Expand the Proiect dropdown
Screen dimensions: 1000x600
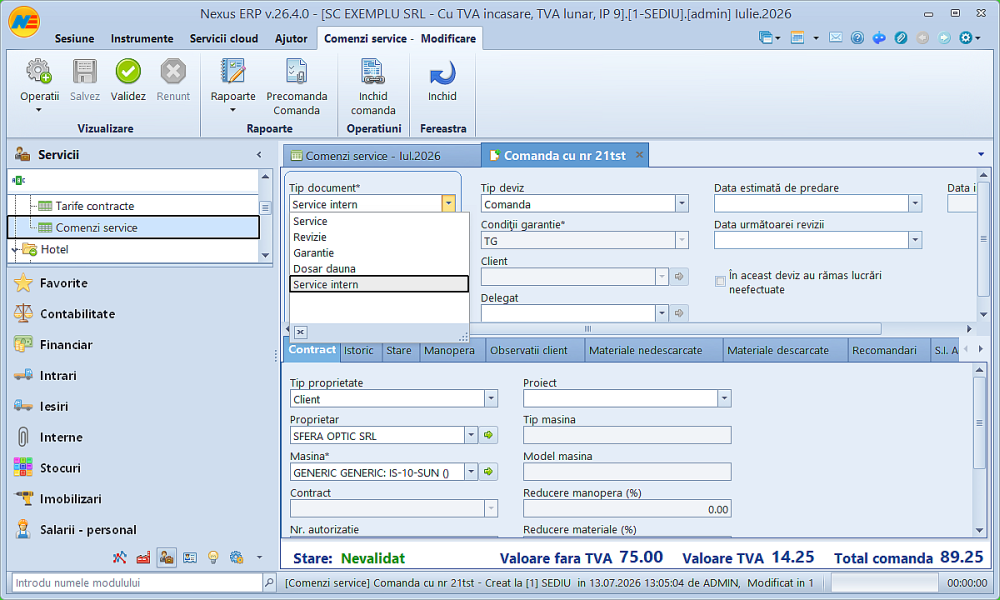[724, 399]
